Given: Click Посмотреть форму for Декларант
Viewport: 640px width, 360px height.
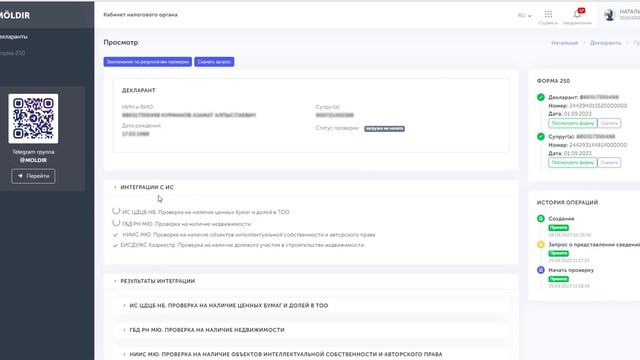Looking at the screenshot, I should (573, 123).
